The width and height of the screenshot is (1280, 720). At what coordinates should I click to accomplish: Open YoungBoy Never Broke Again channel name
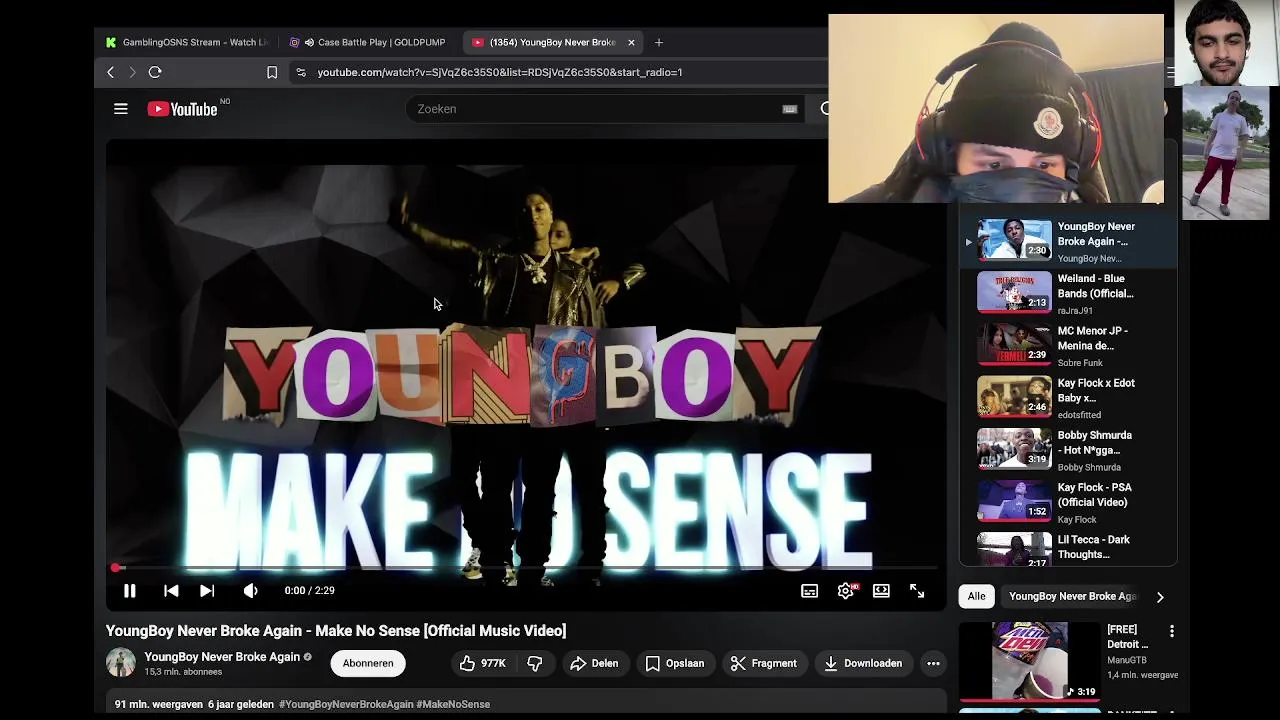coord(222,657)
